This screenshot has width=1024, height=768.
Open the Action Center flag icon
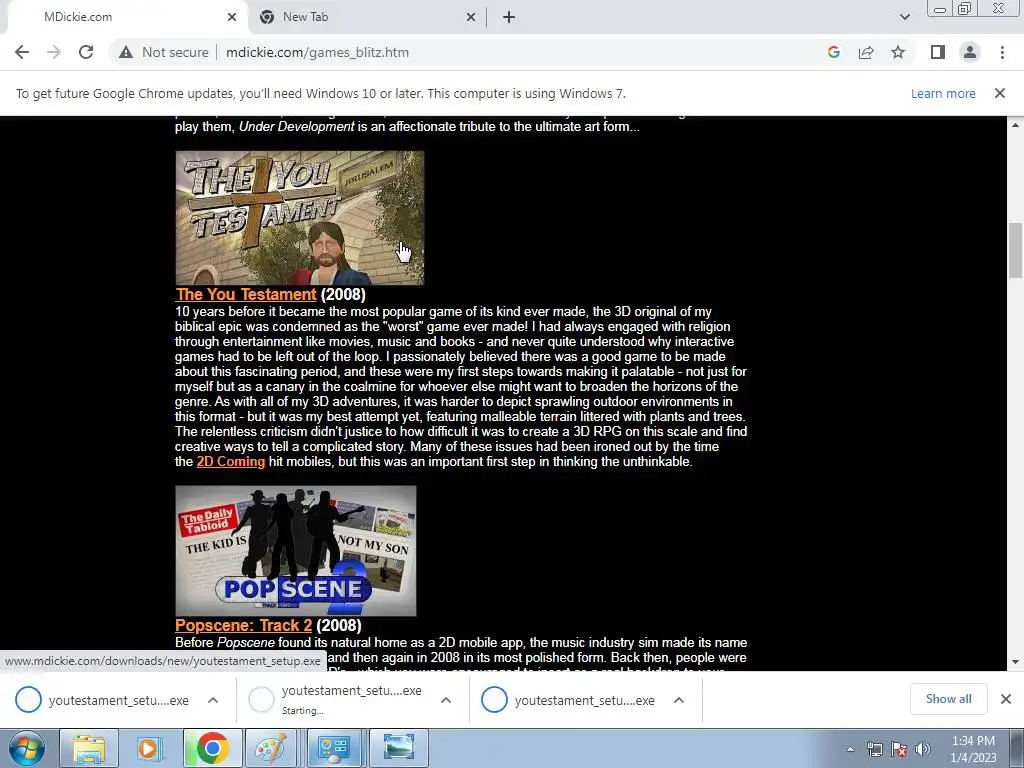click(x=899, y=749)
